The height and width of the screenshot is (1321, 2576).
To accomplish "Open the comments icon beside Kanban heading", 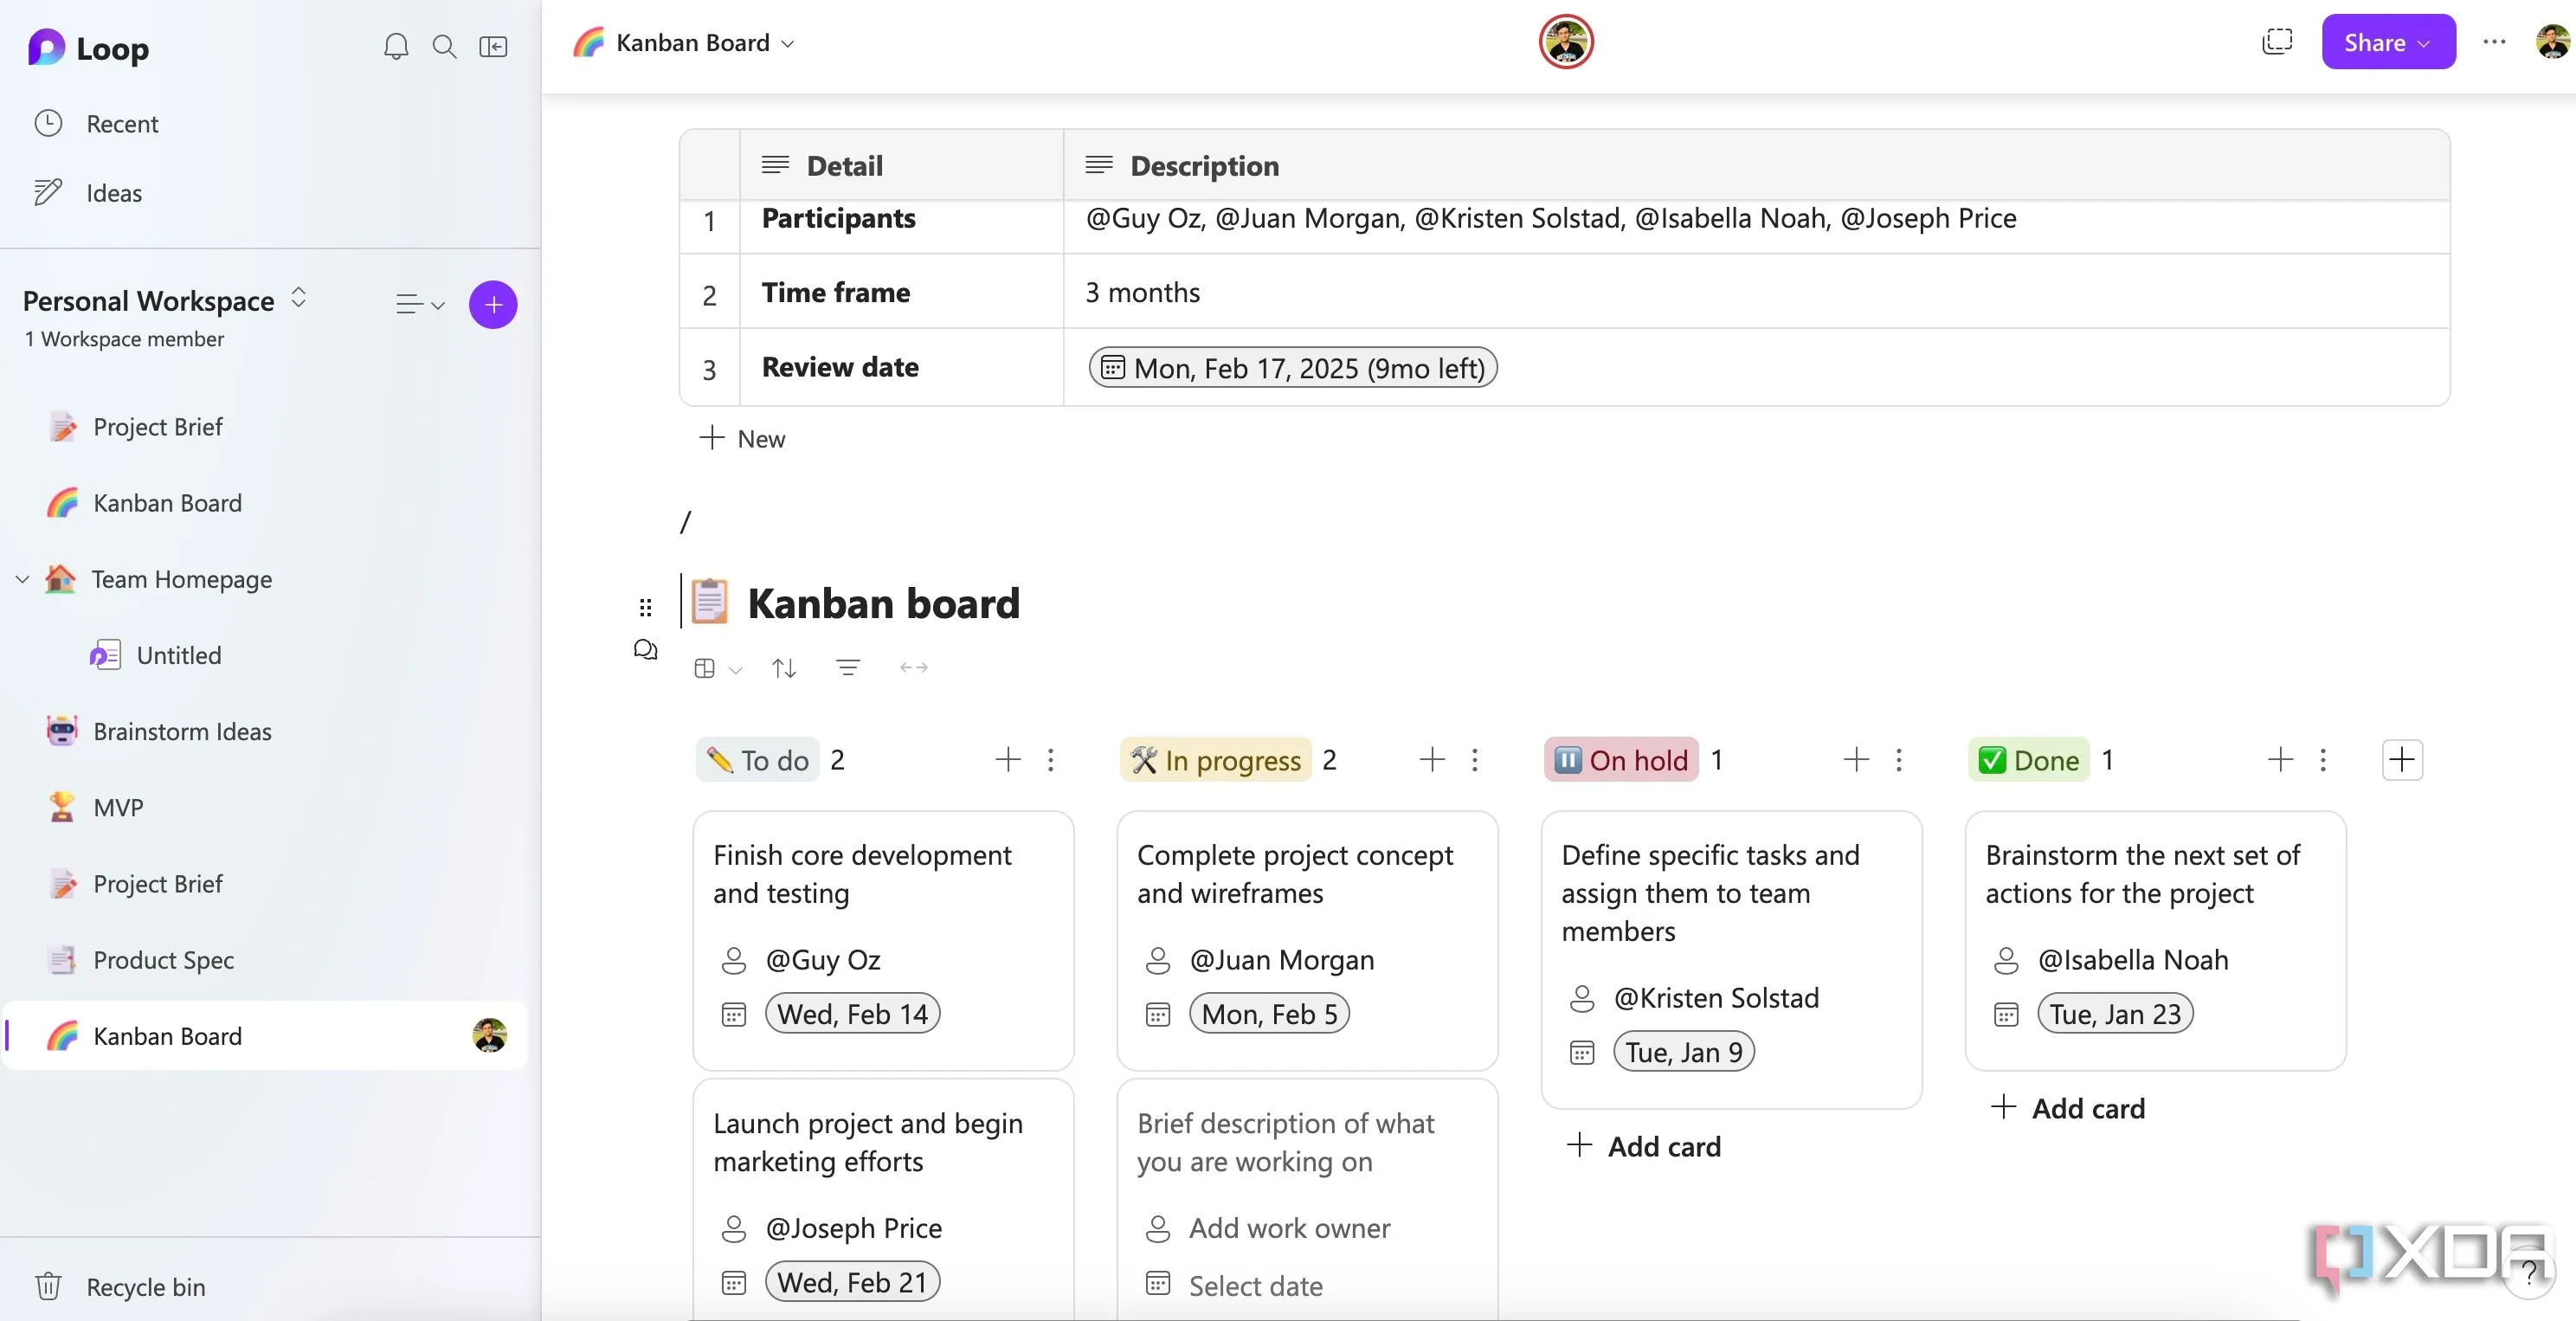I will click(x=645, y=651).
